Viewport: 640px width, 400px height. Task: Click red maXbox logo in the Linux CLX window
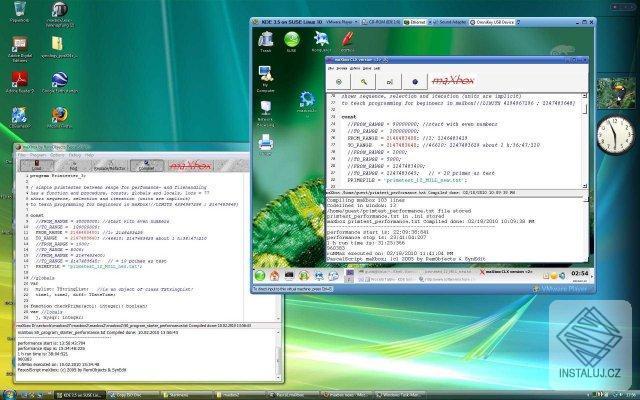point(453,81)
